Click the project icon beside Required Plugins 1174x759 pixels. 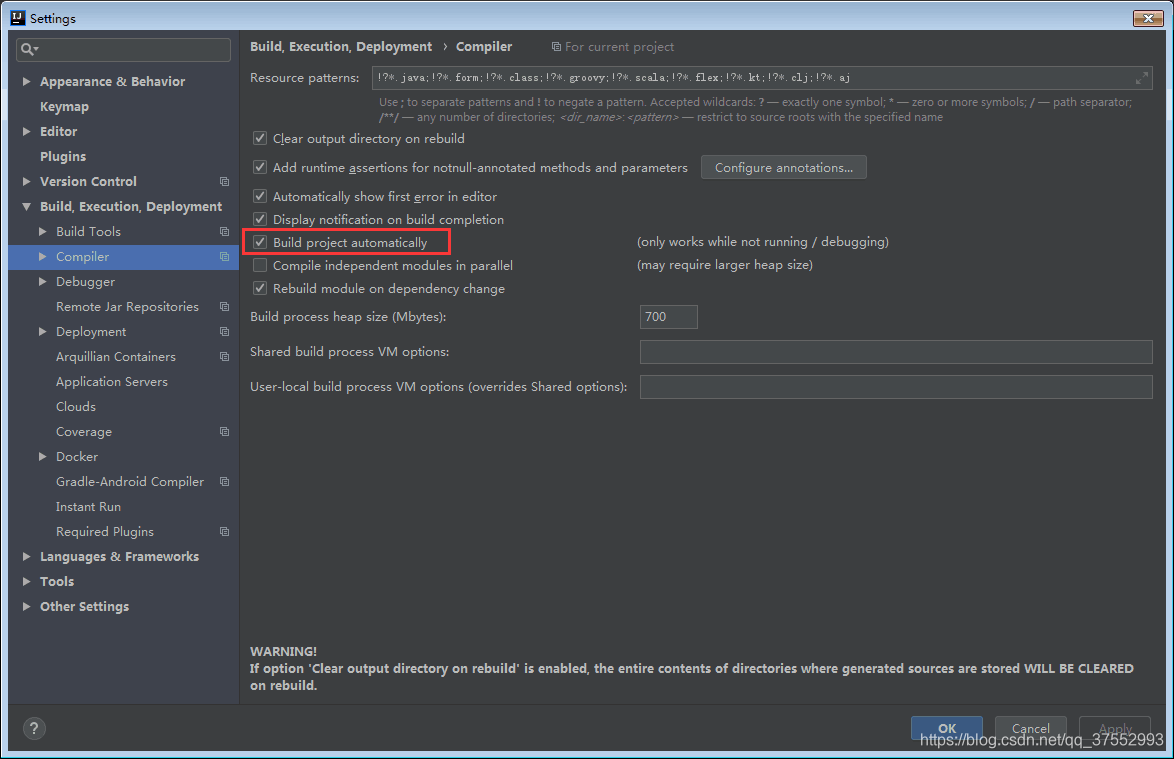(224, 531)
